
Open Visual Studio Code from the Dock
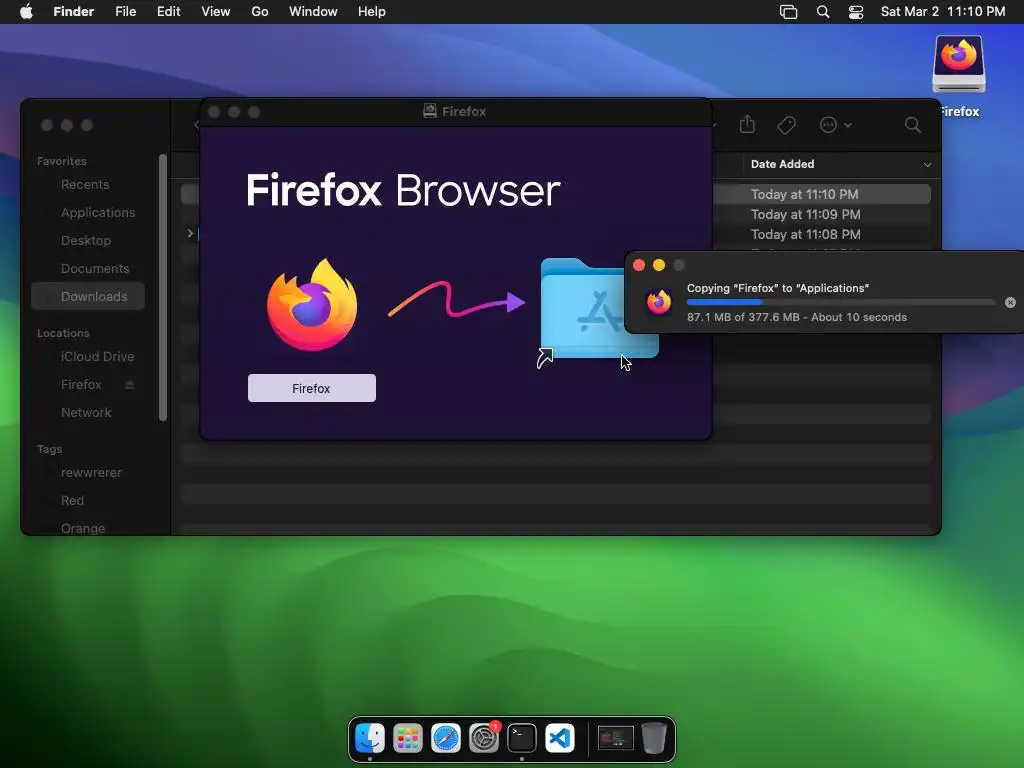560,739
